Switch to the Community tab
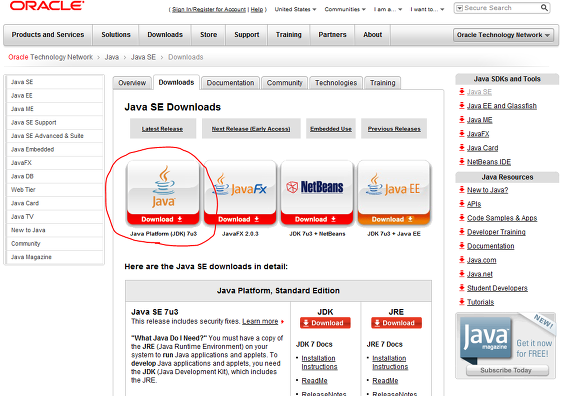Screen dimensions: 580x396 (284, 83)
